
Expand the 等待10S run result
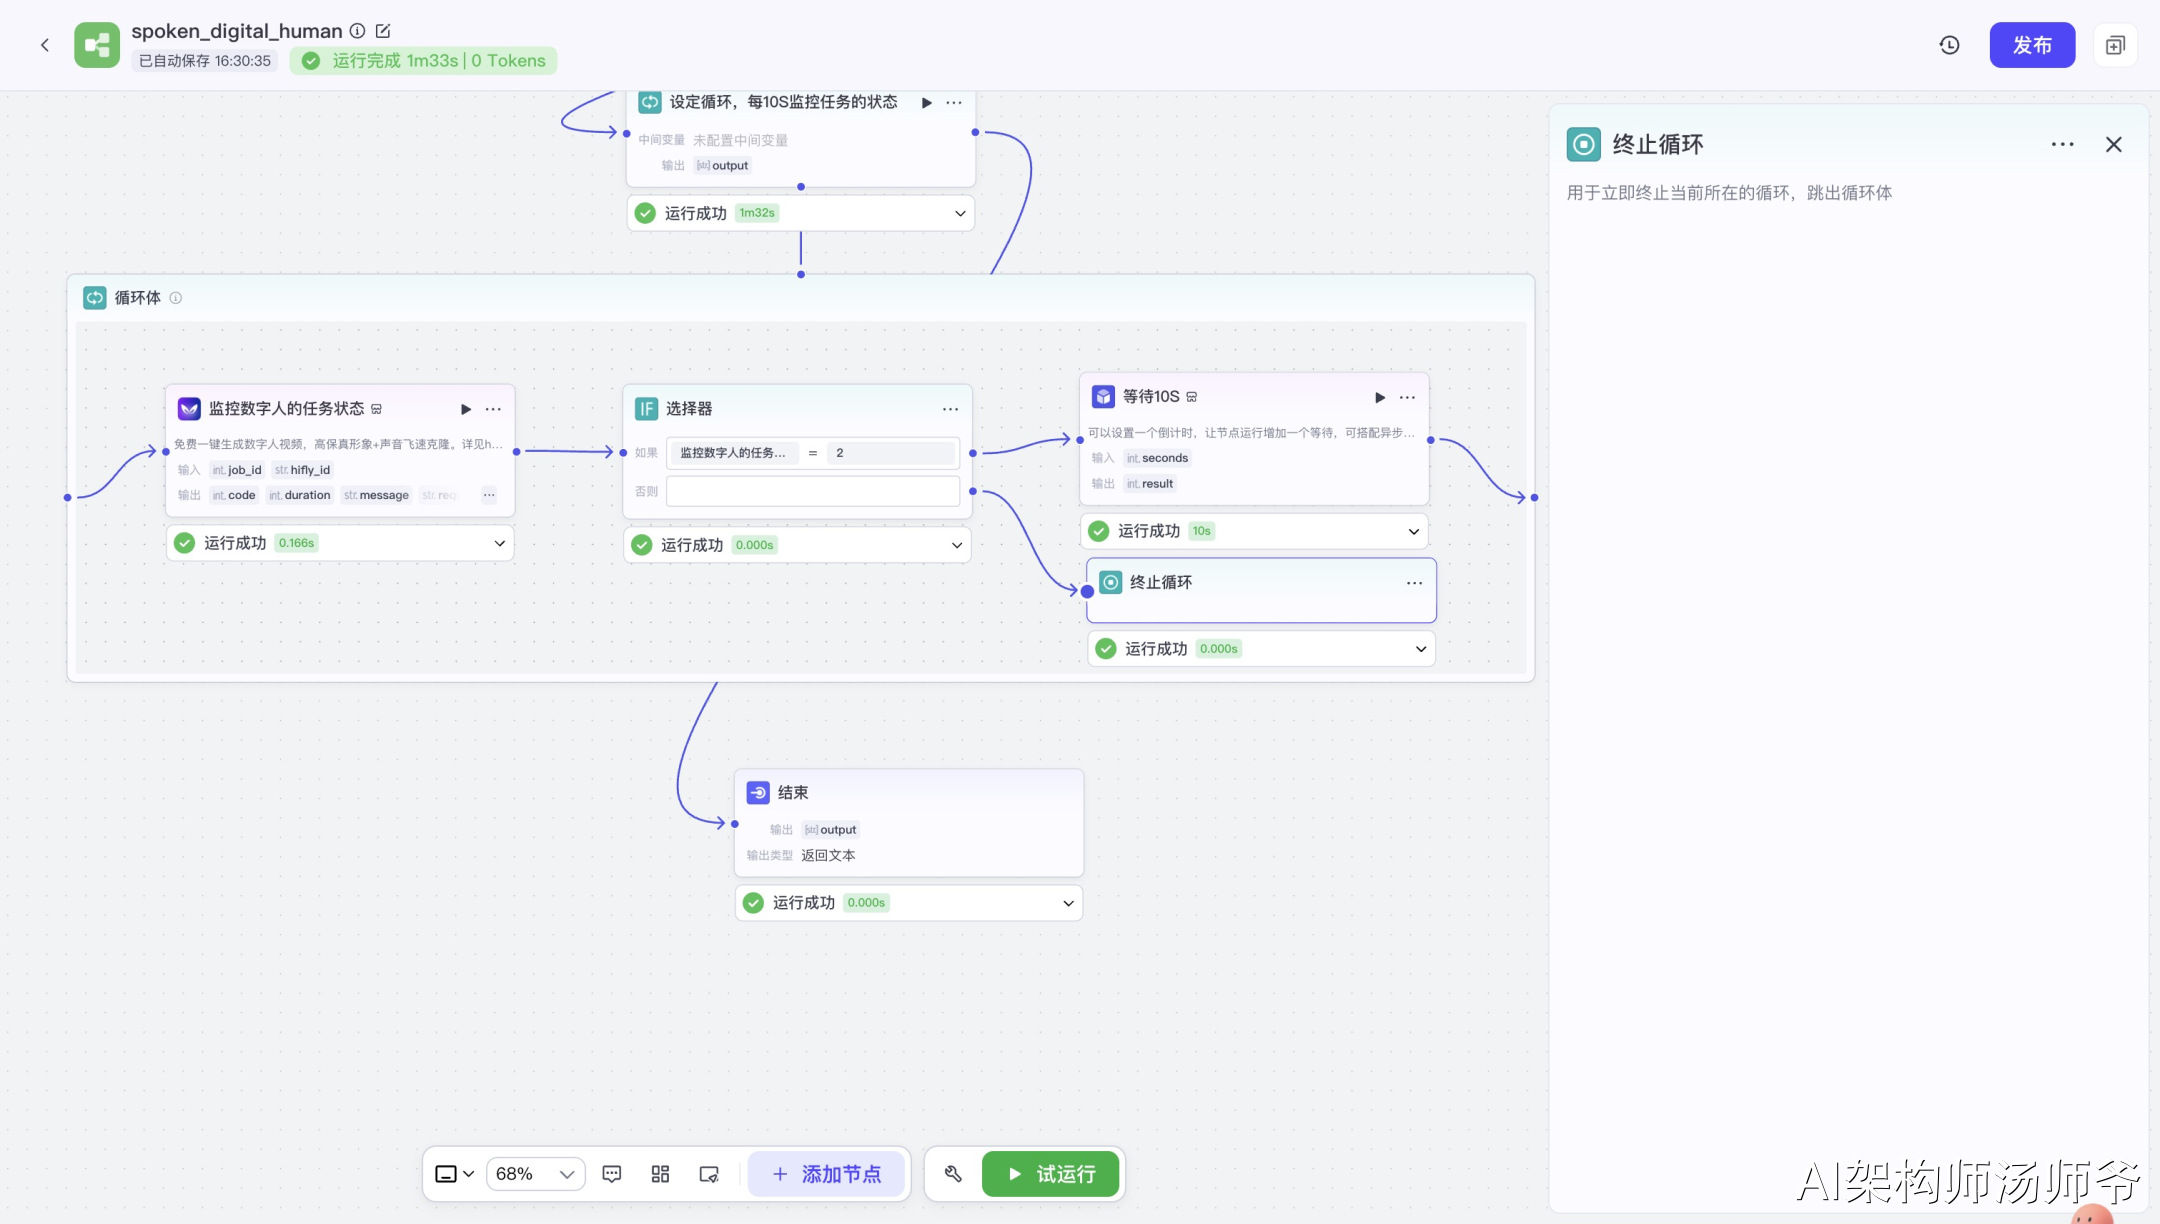click(x=1413, y=531)
